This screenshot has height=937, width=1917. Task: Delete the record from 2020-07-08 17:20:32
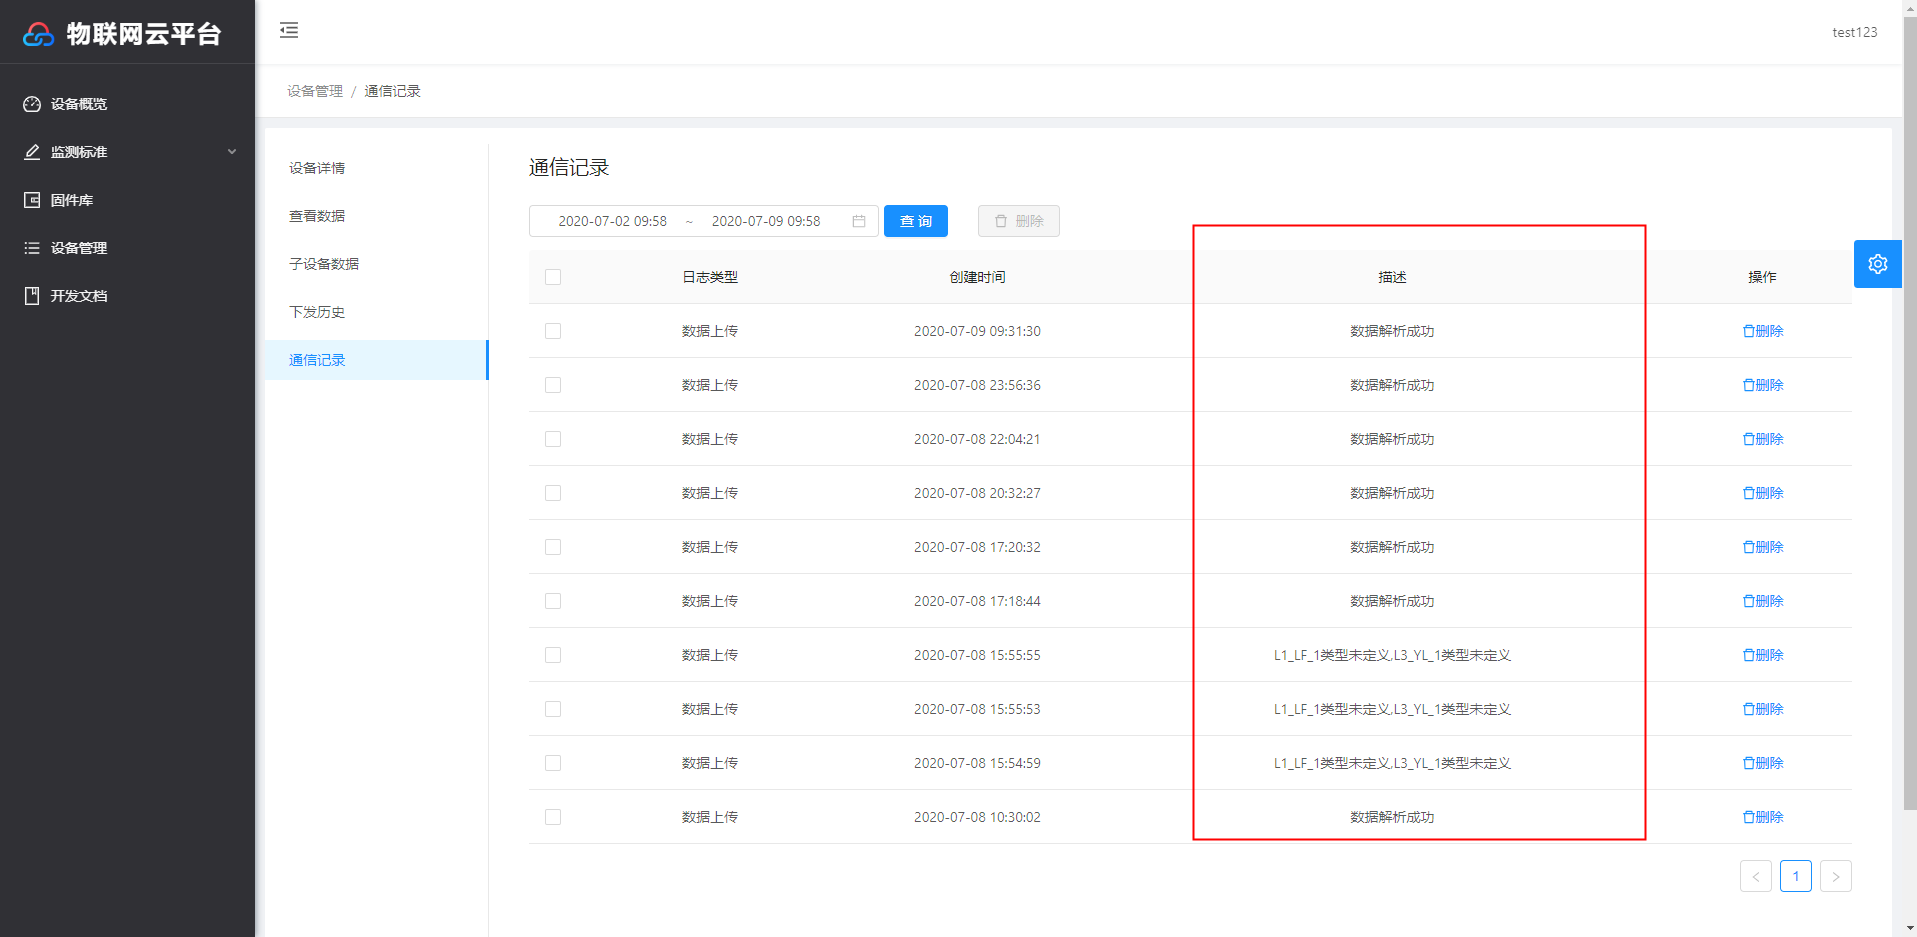(x=1763, y=547)
